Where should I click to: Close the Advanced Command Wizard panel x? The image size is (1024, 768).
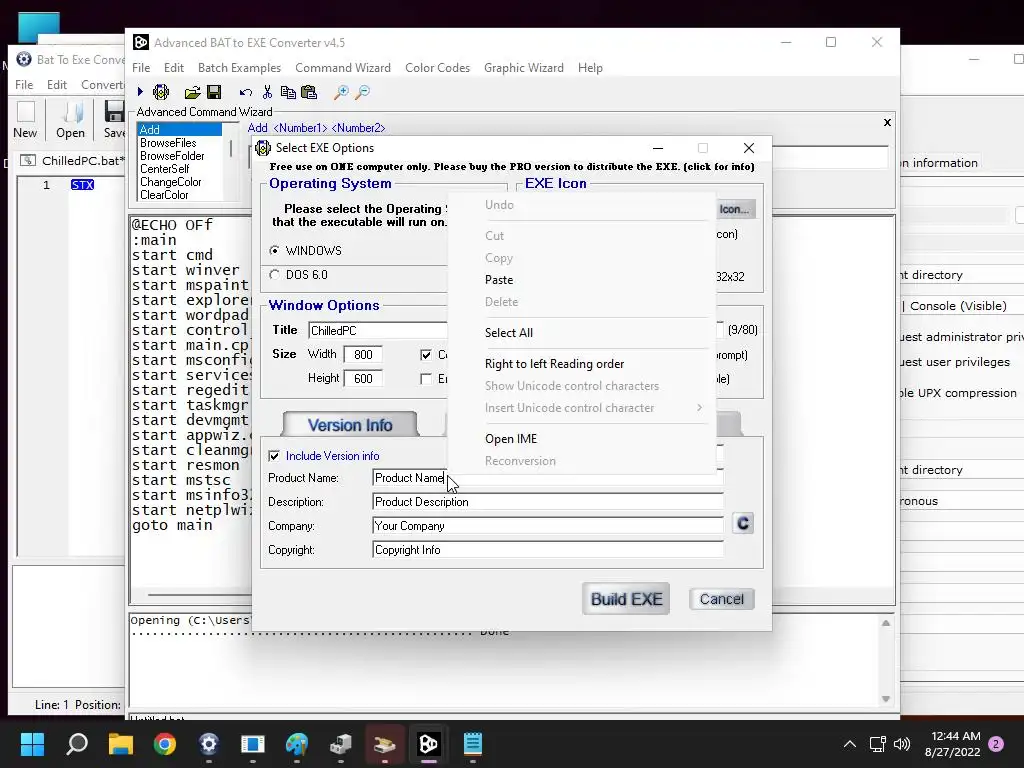887,122
